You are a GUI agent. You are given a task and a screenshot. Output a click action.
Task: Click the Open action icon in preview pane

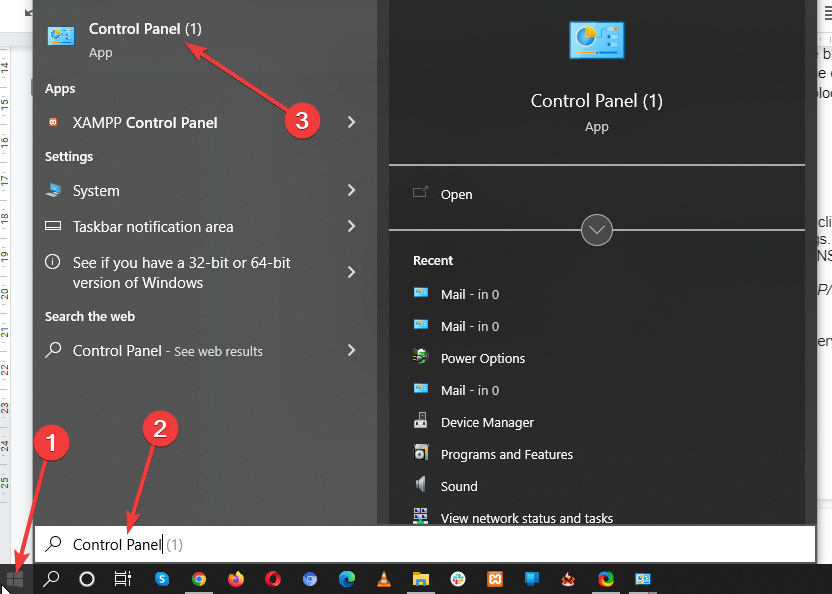[x=420, y=192]
